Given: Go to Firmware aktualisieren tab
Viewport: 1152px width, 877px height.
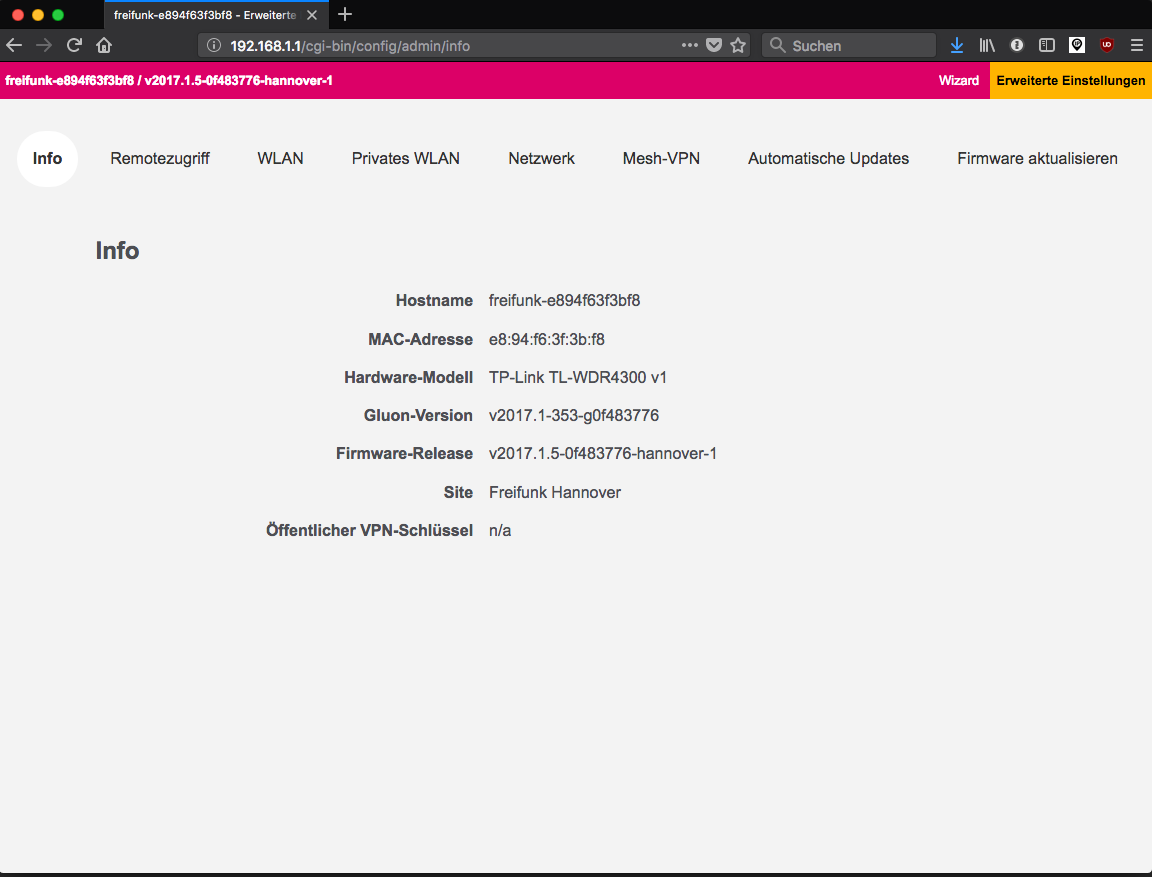Looking at the screenshot, I should [1037, 158].
